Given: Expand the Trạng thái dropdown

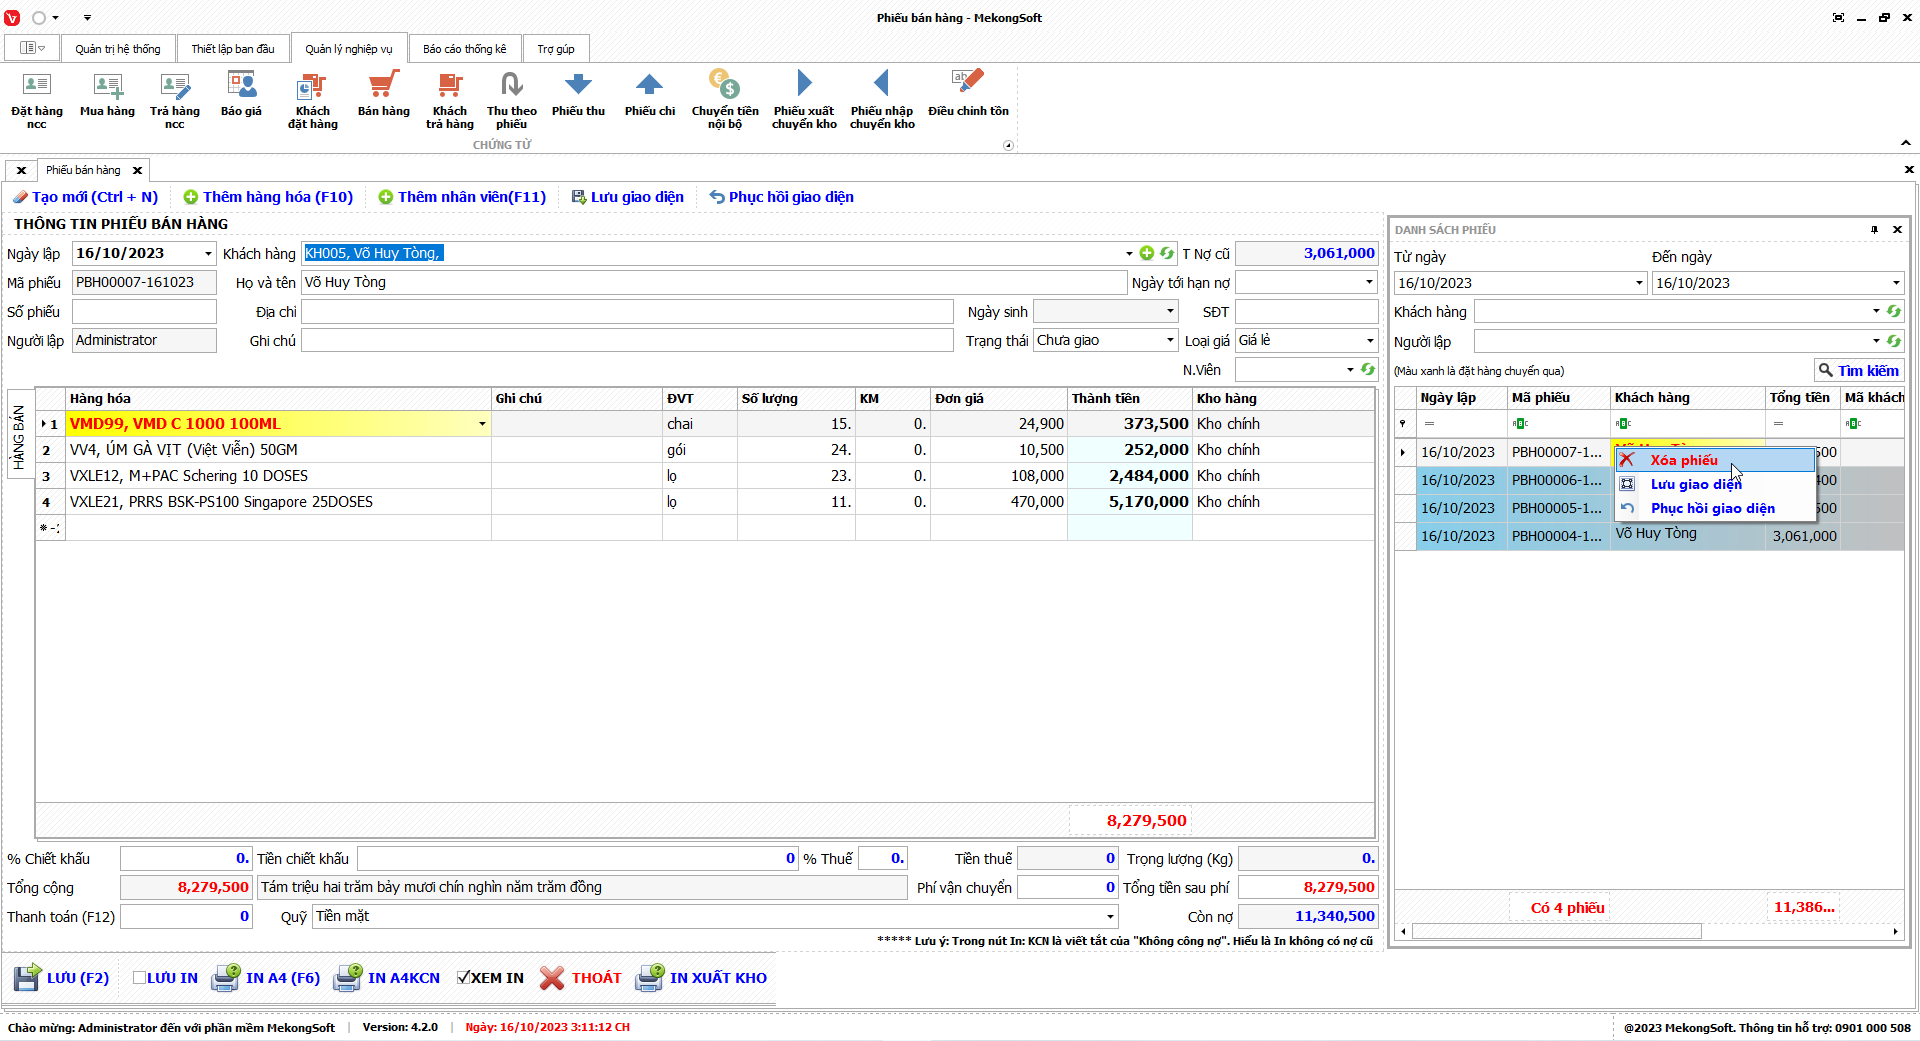Looking at the screenshot, I should pyautogui.click(x=1170, y=341).
